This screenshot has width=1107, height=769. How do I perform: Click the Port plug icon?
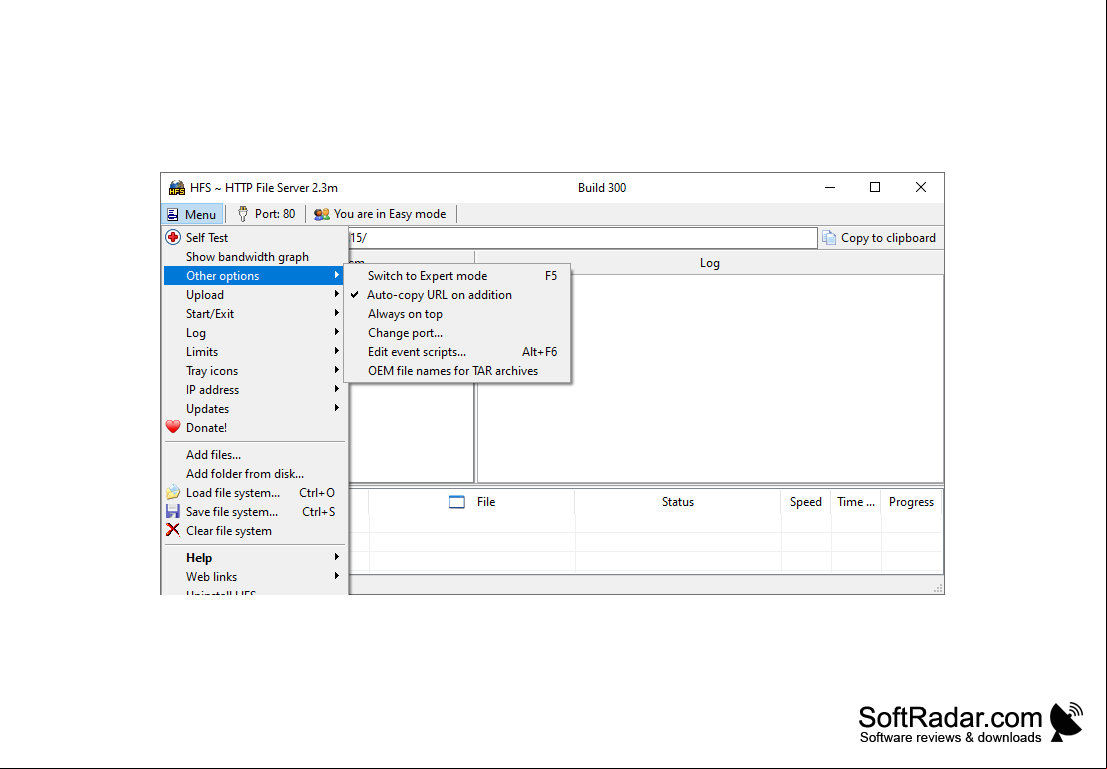[243, 214]
